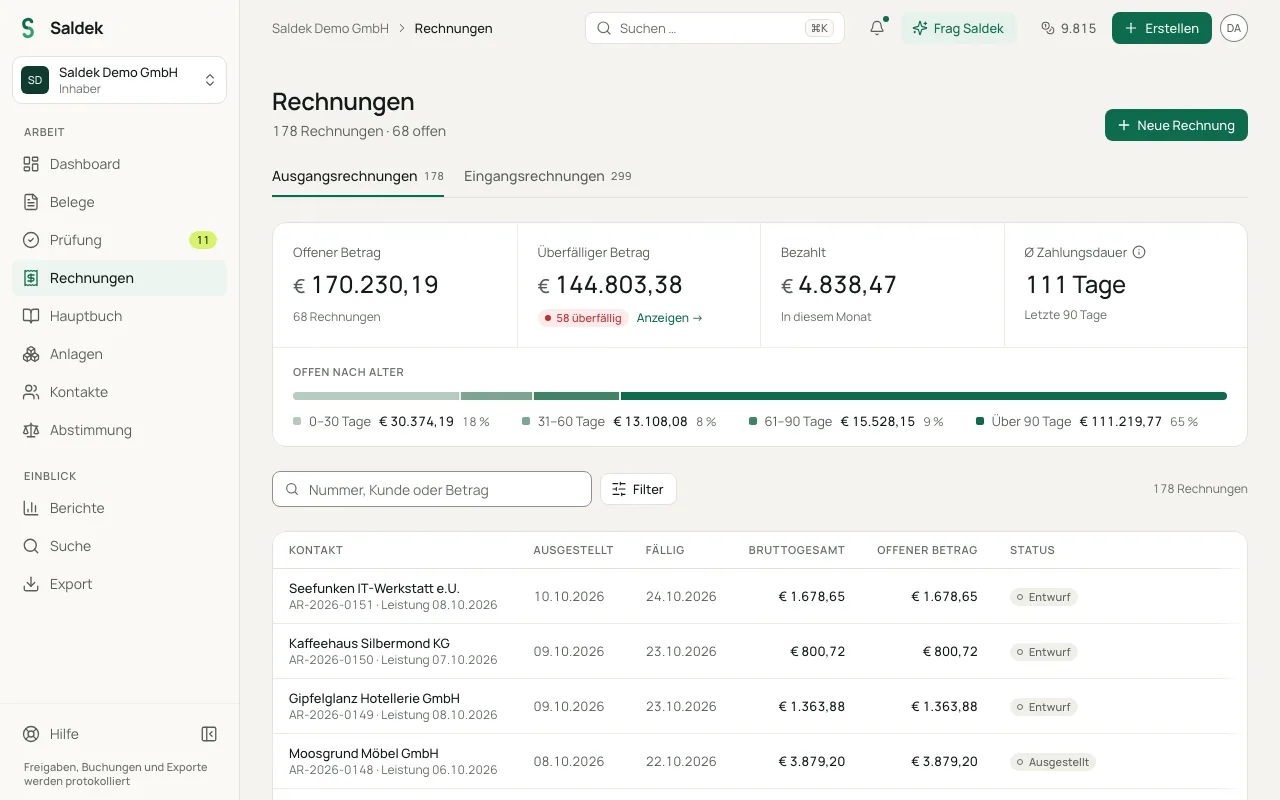
Task: Open the Hauptbuch section
Action: [119, 316]
